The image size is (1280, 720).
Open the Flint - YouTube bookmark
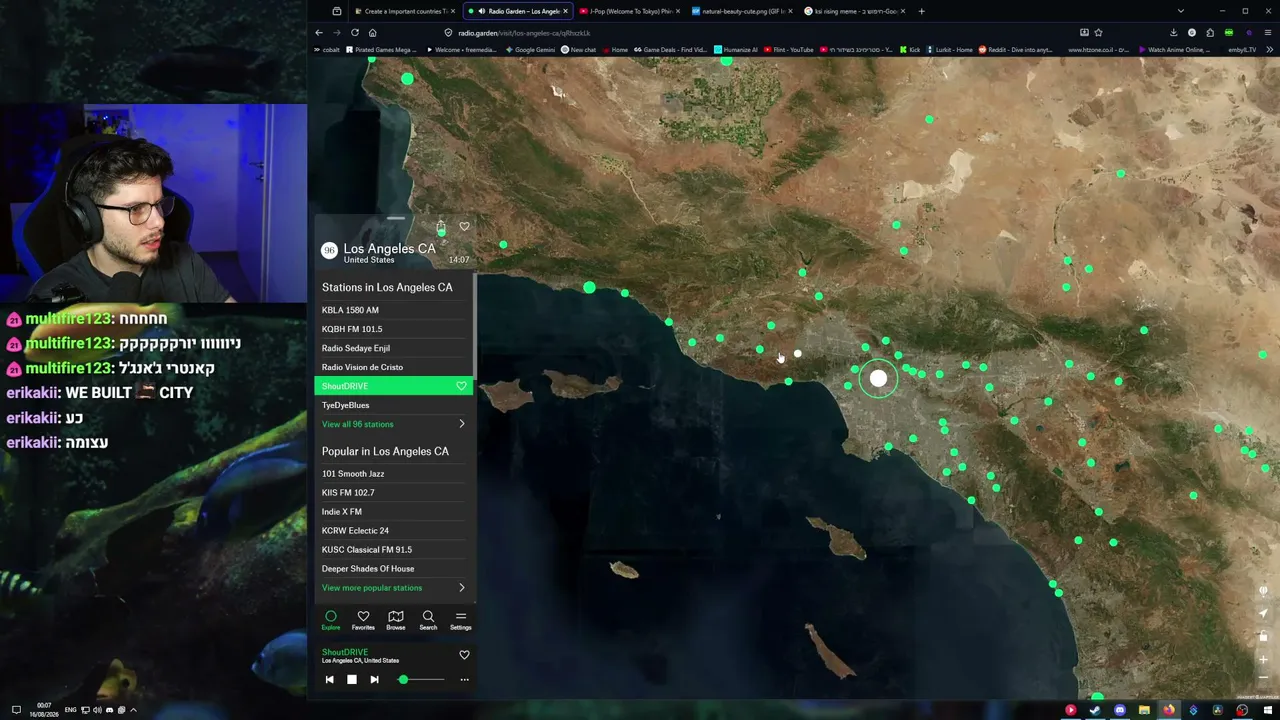point(788,50)
